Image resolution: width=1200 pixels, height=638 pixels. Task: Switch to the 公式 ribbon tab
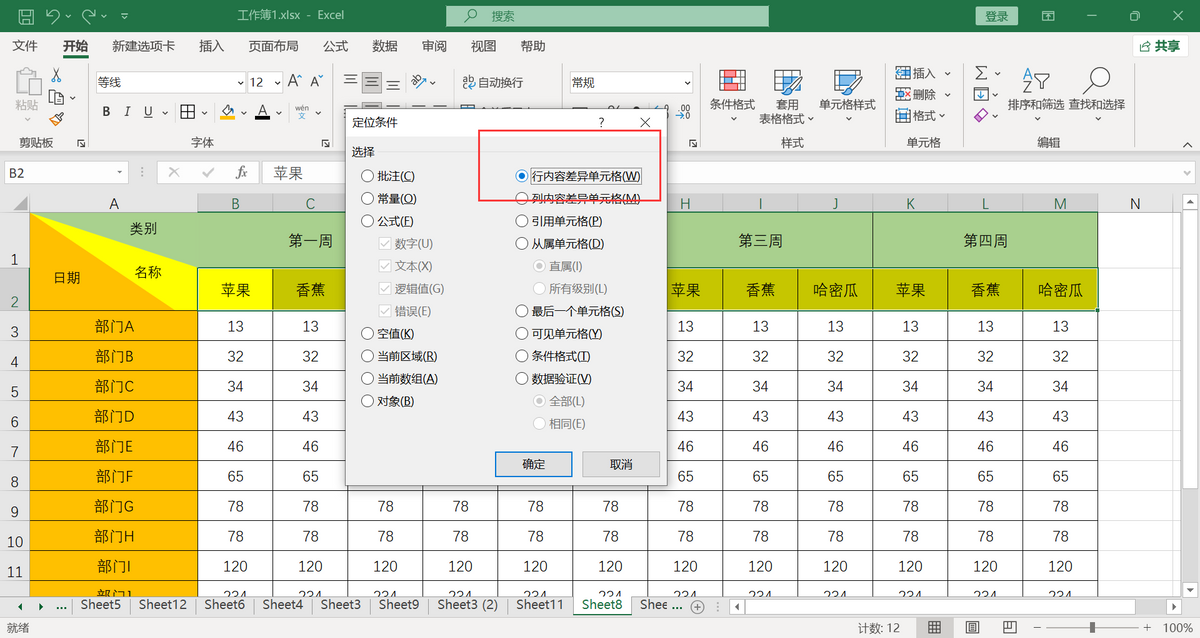(x=335, y=46)
